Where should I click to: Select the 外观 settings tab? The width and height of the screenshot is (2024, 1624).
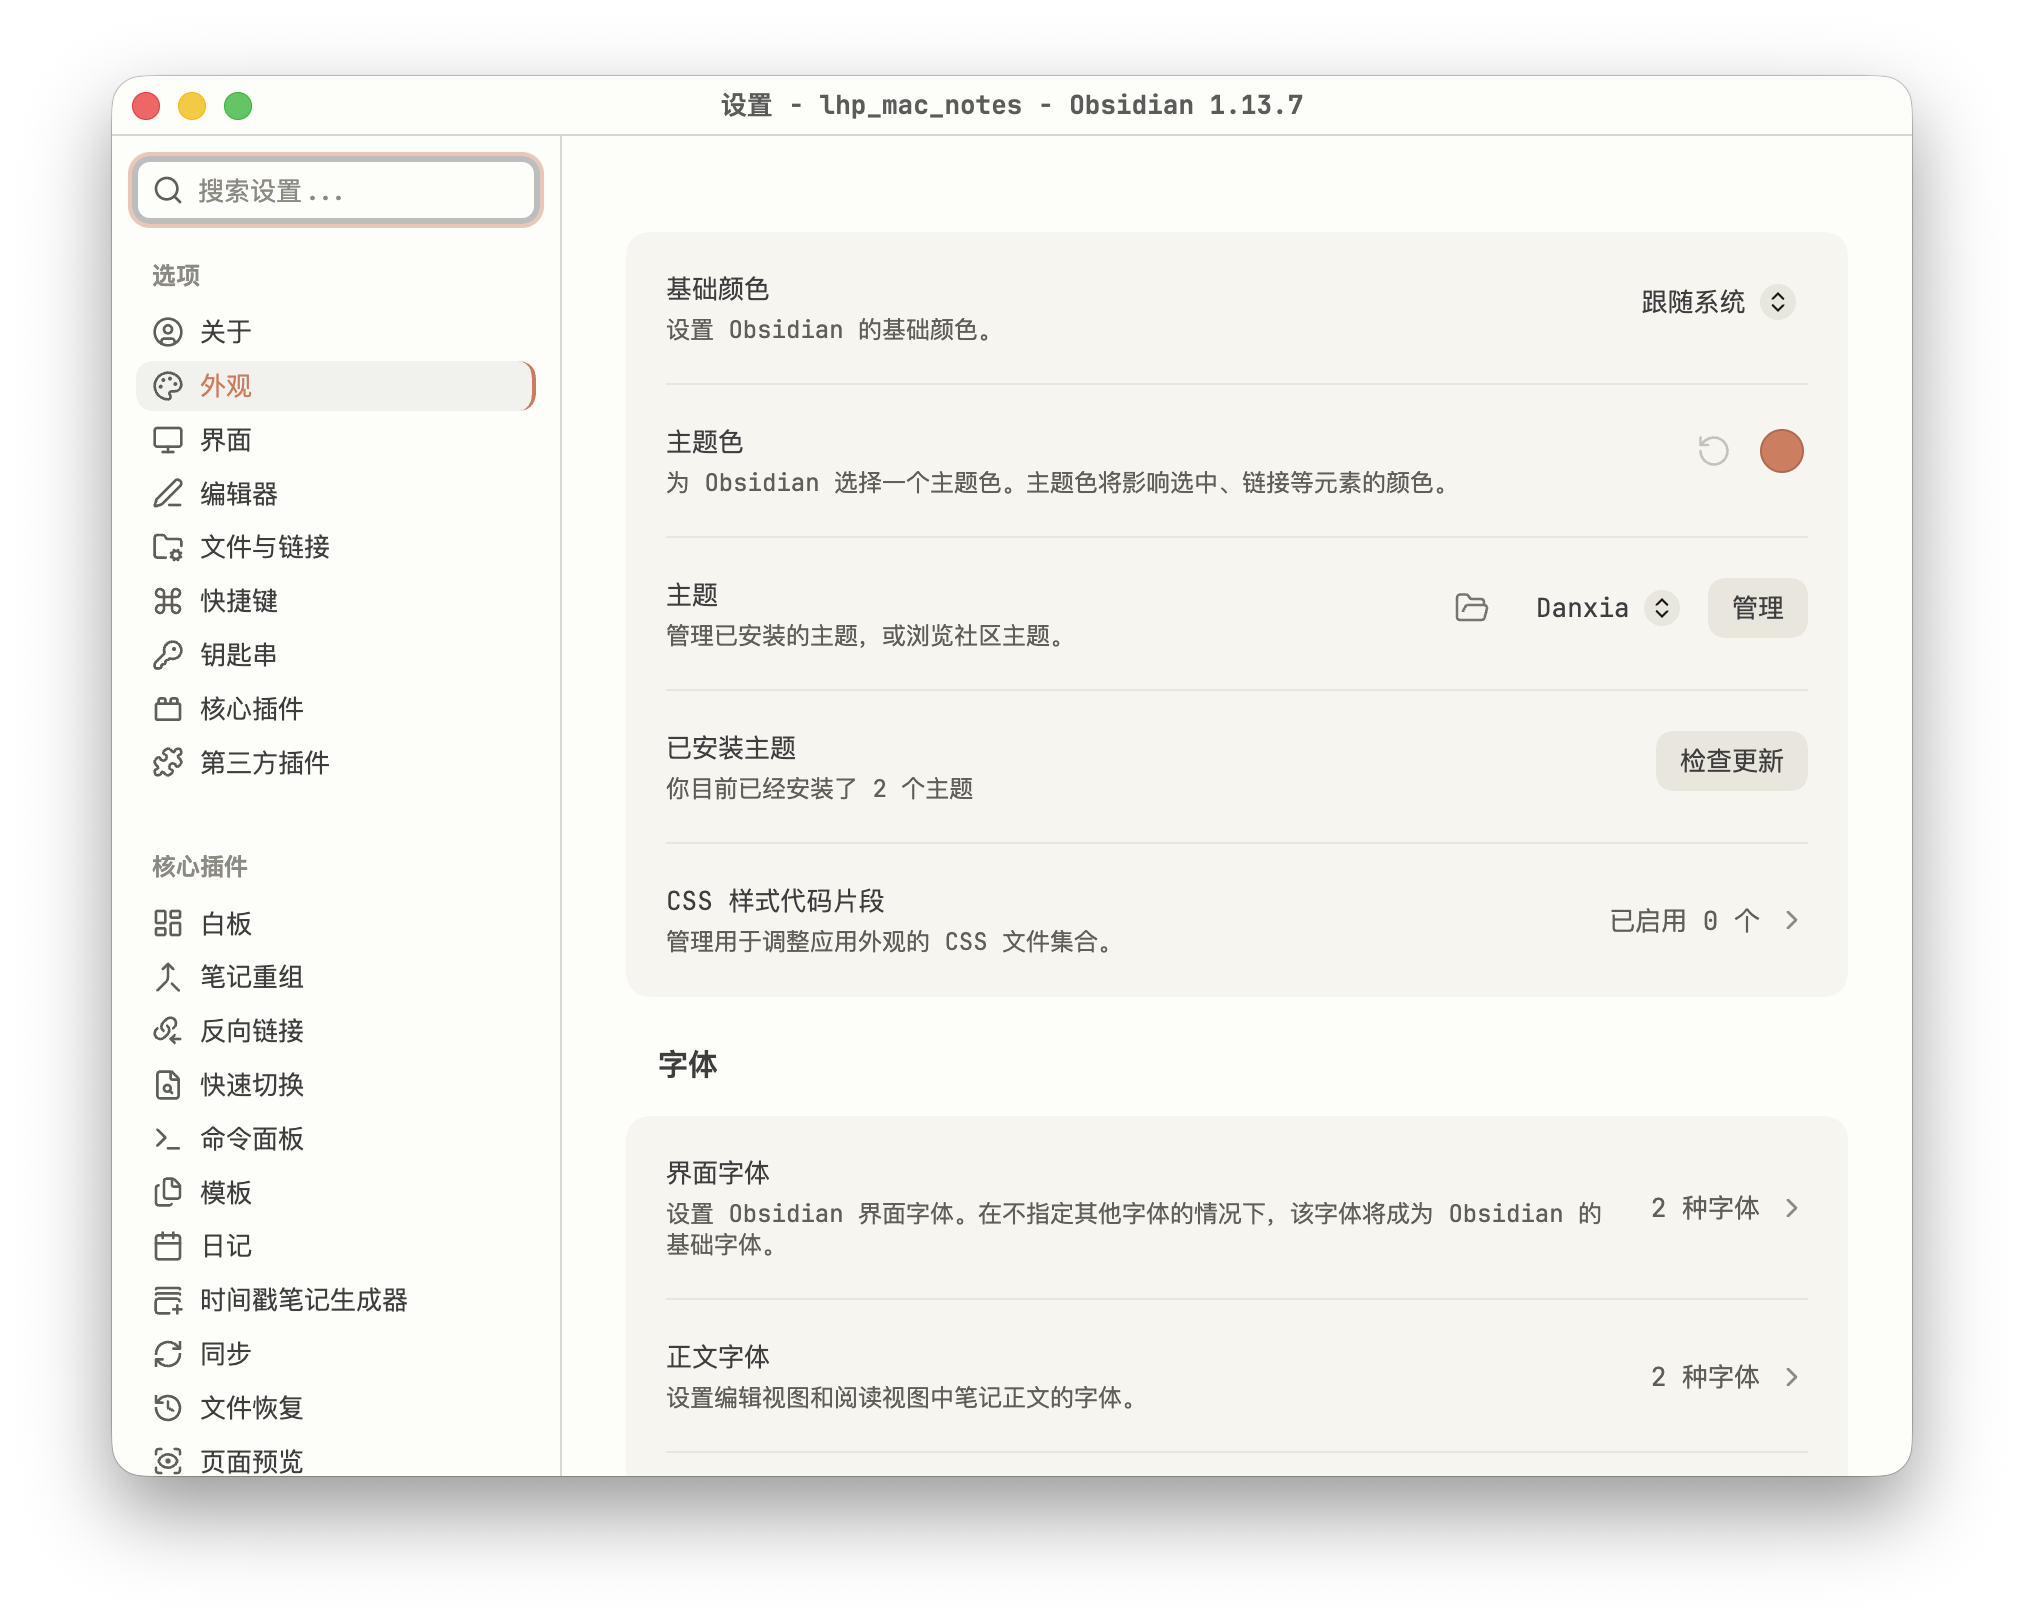[336, 386]
